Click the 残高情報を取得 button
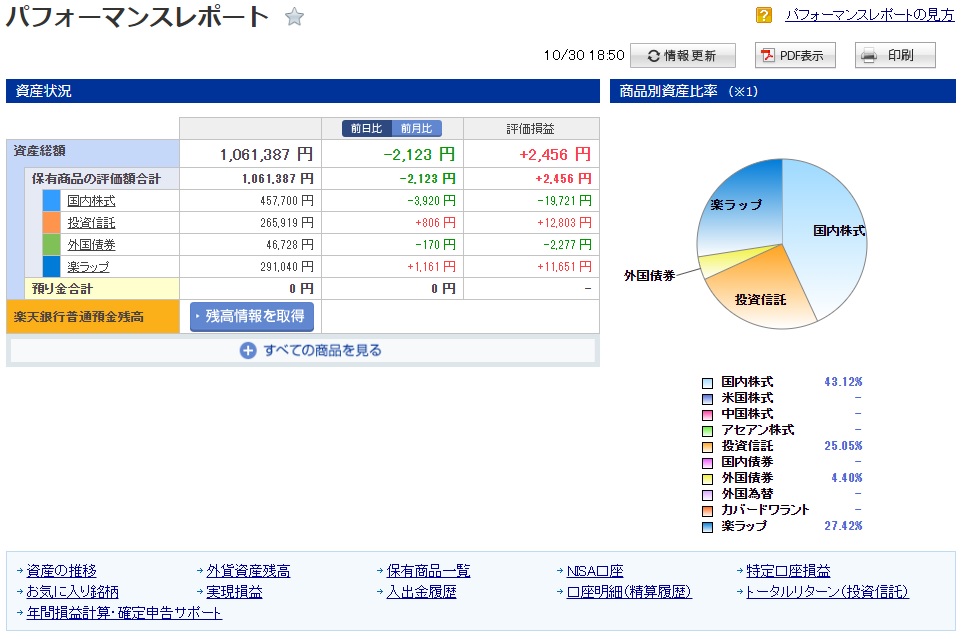 (252, 316)
